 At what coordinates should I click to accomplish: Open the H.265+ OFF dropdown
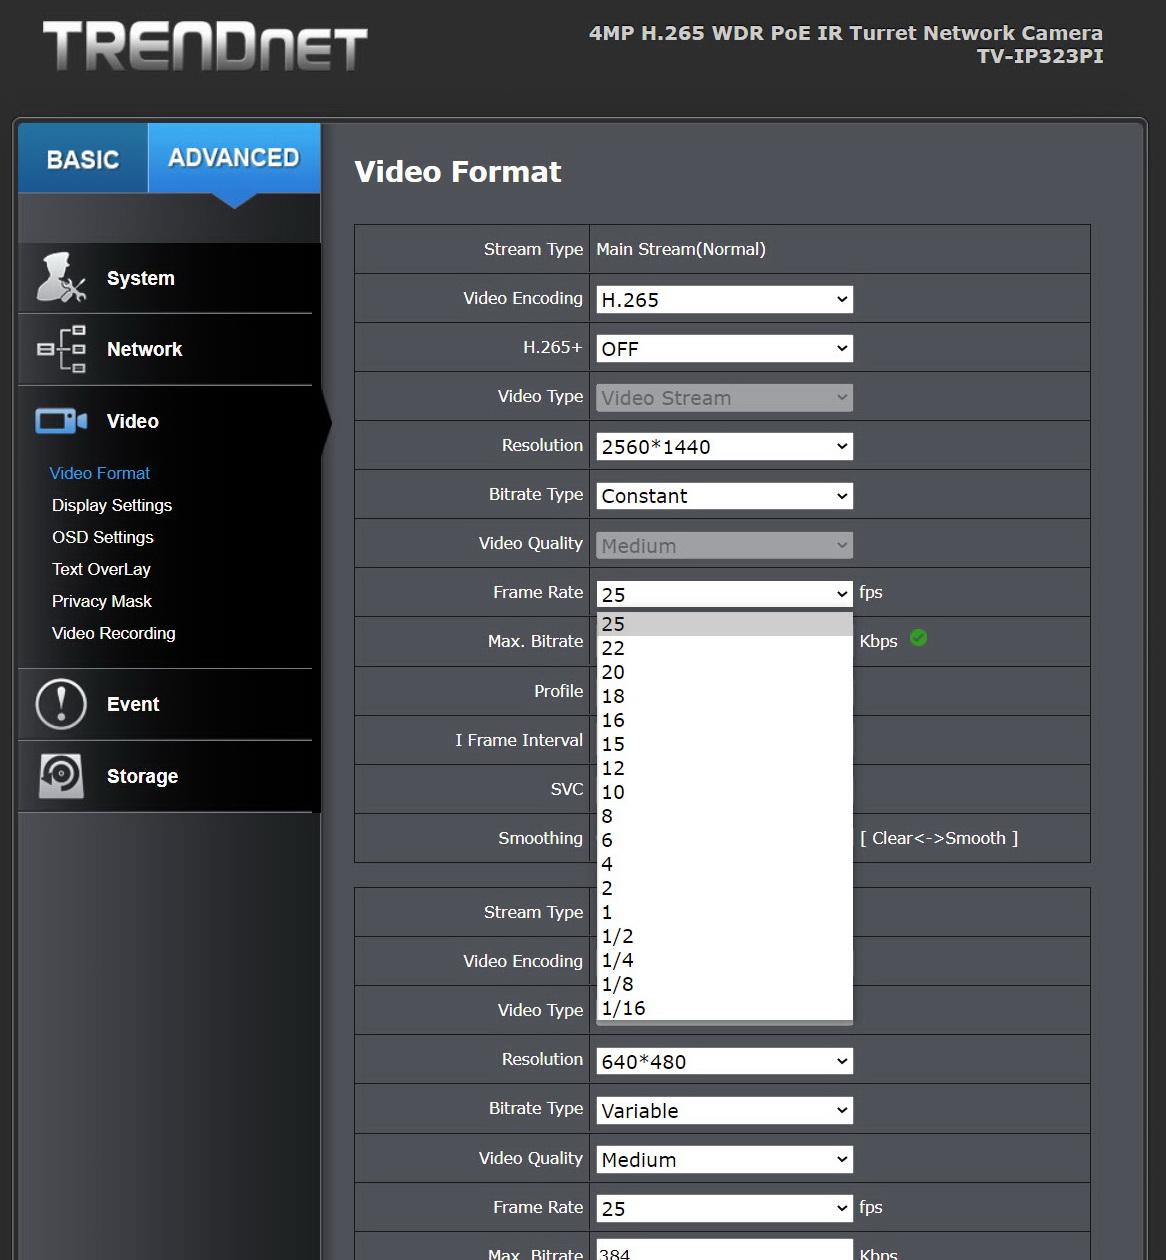(725, 348)
